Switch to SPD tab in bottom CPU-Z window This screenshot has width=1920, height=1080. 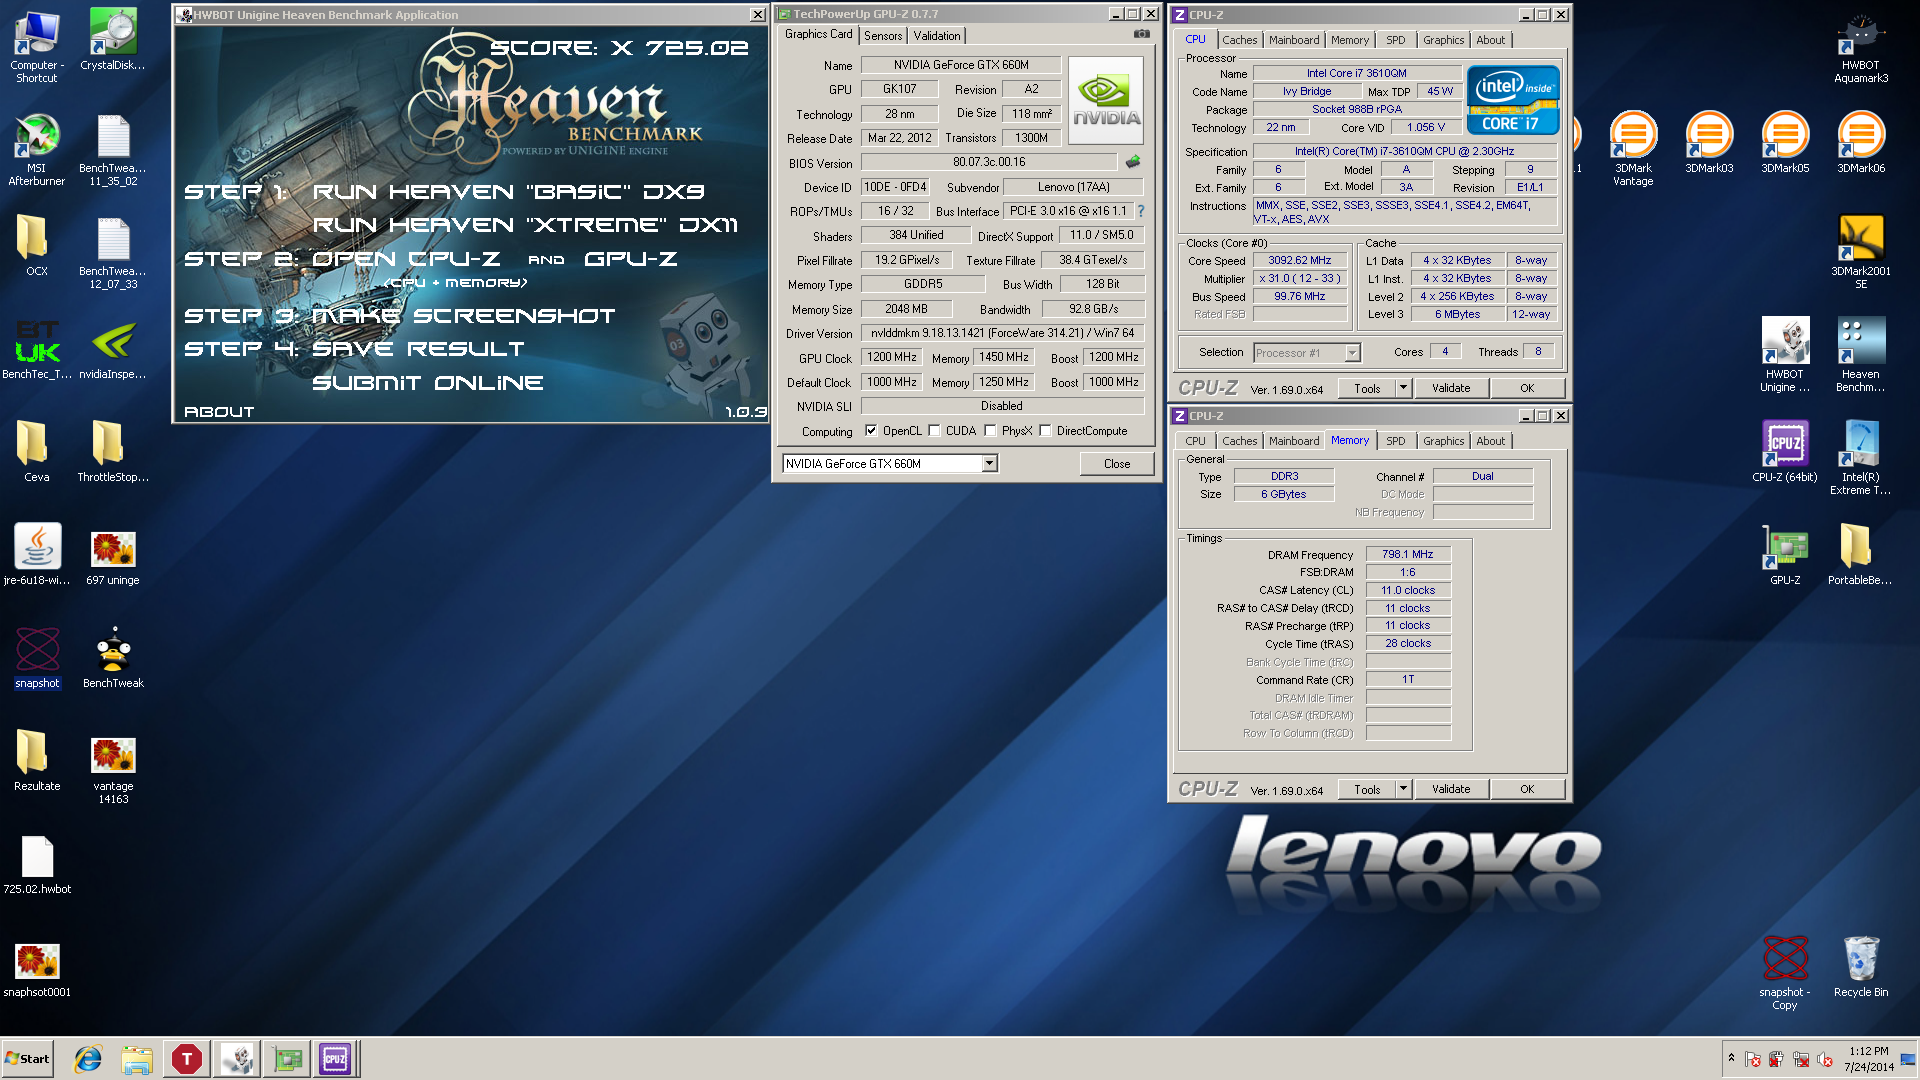pyautogui.click(x=1395, y=441)
